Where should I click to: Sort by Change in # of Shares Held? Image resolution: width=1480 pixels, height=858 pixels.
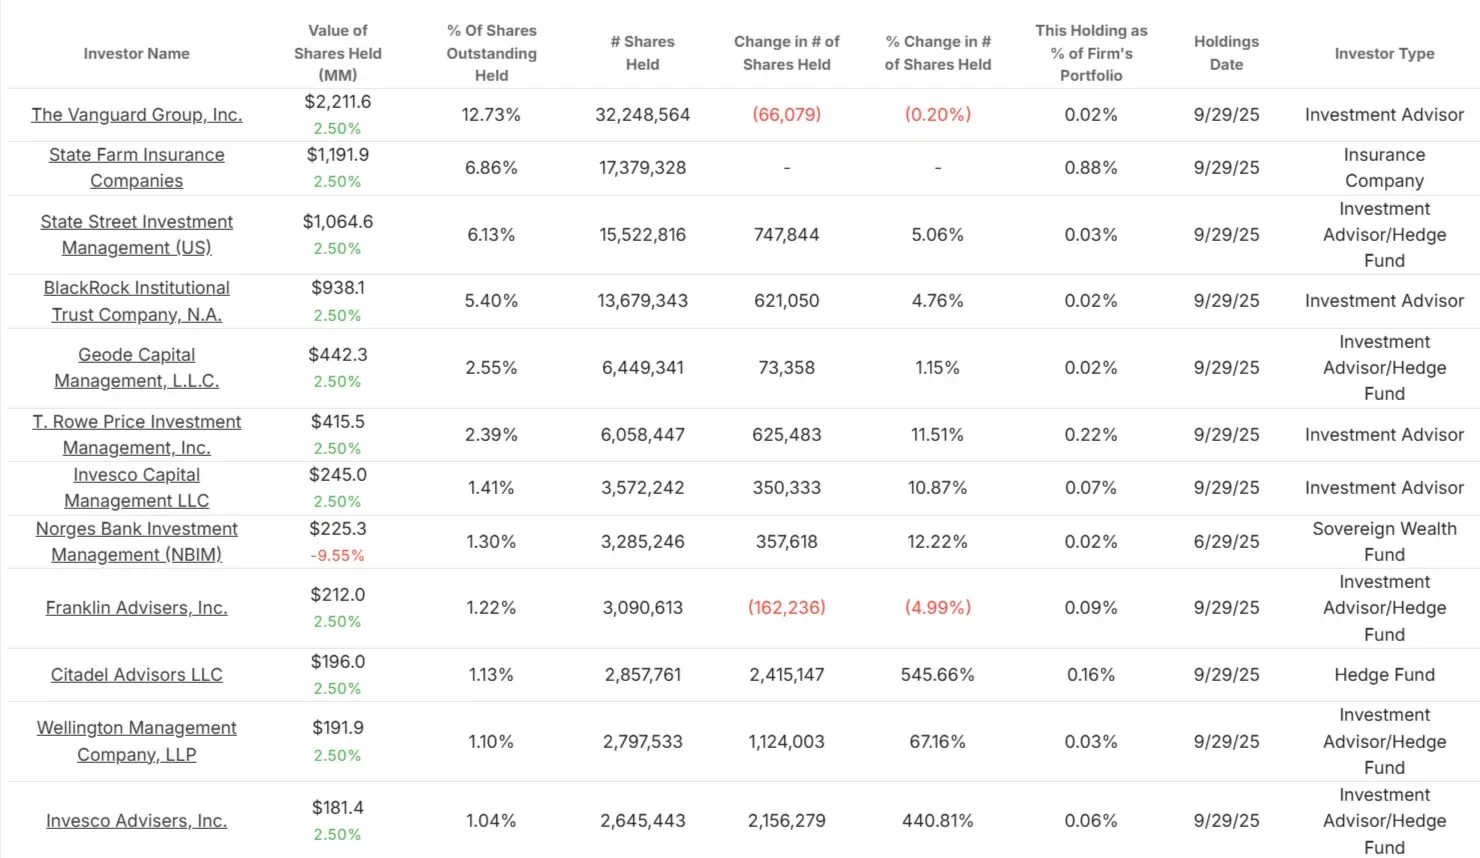pos(787,53)
